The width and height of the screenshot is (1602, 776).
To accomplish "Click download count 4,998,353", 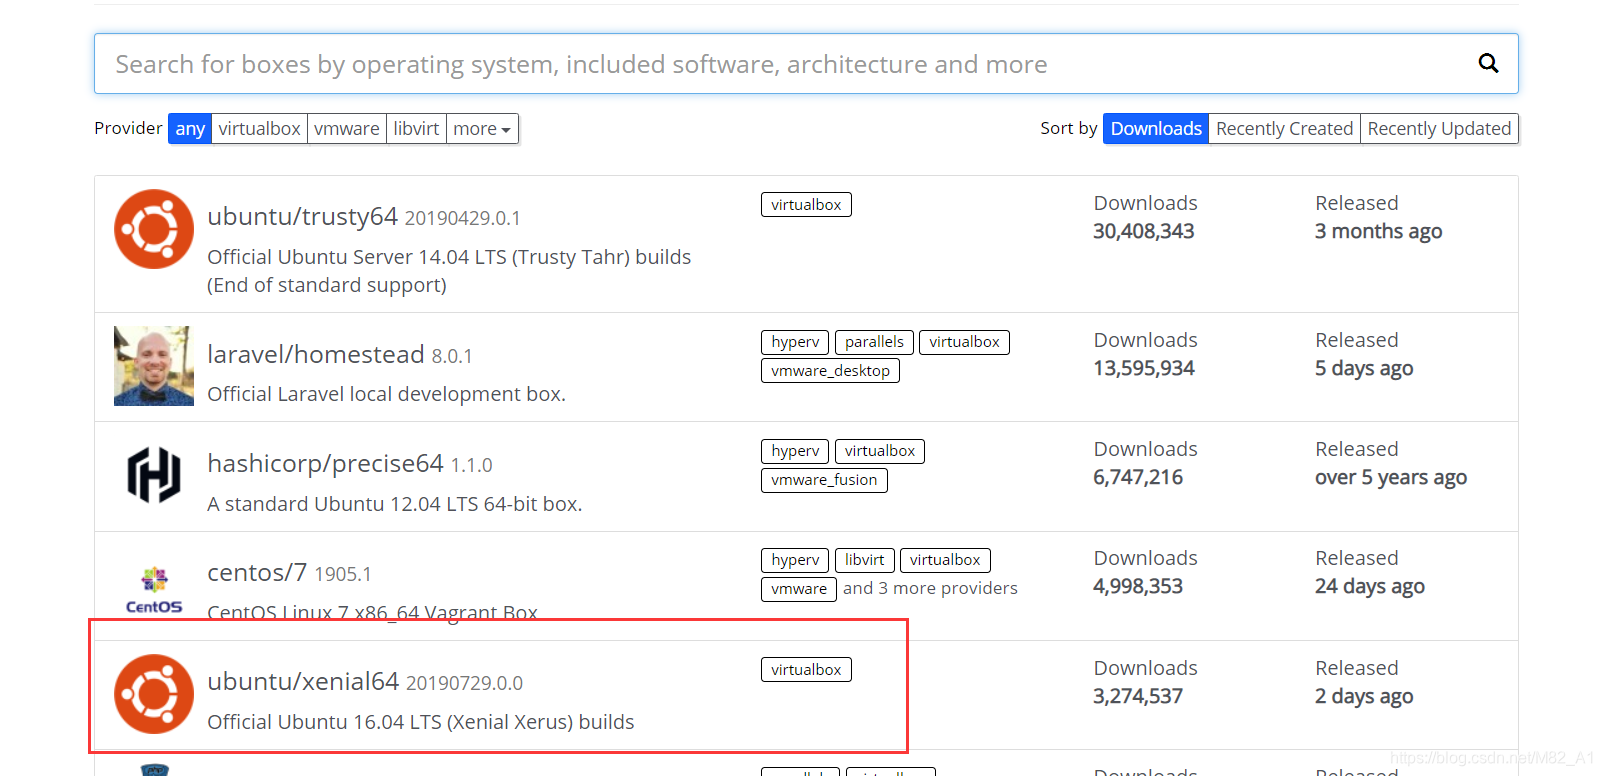I will point(1138,586).
